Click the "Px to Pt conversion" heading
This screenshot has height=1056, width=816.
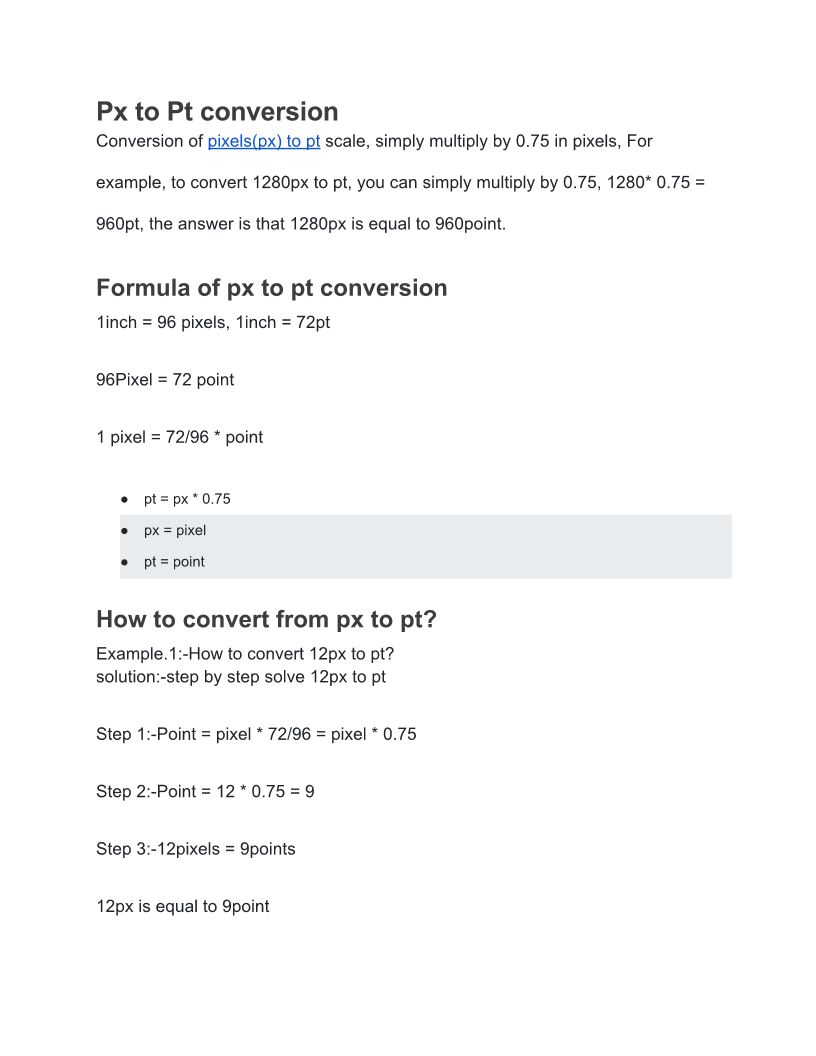[217, 111]
